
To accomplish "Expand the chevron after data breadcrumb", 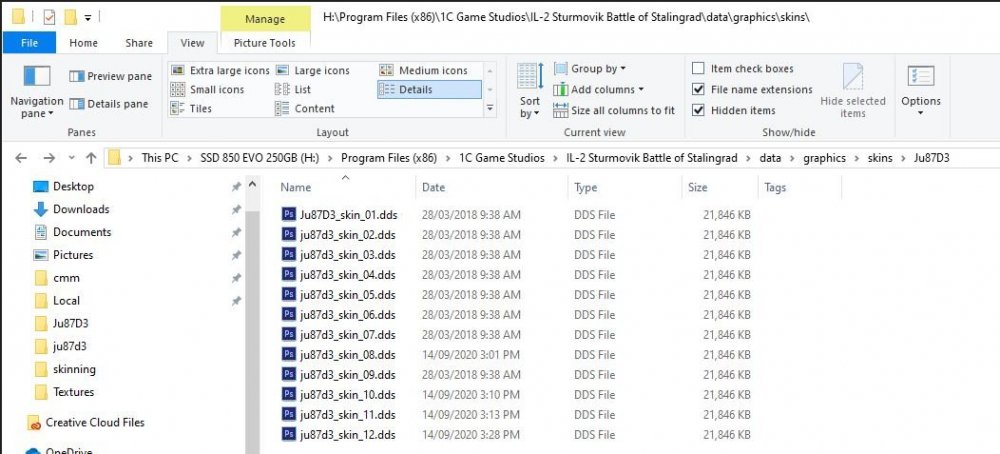I will pos(791,157).
